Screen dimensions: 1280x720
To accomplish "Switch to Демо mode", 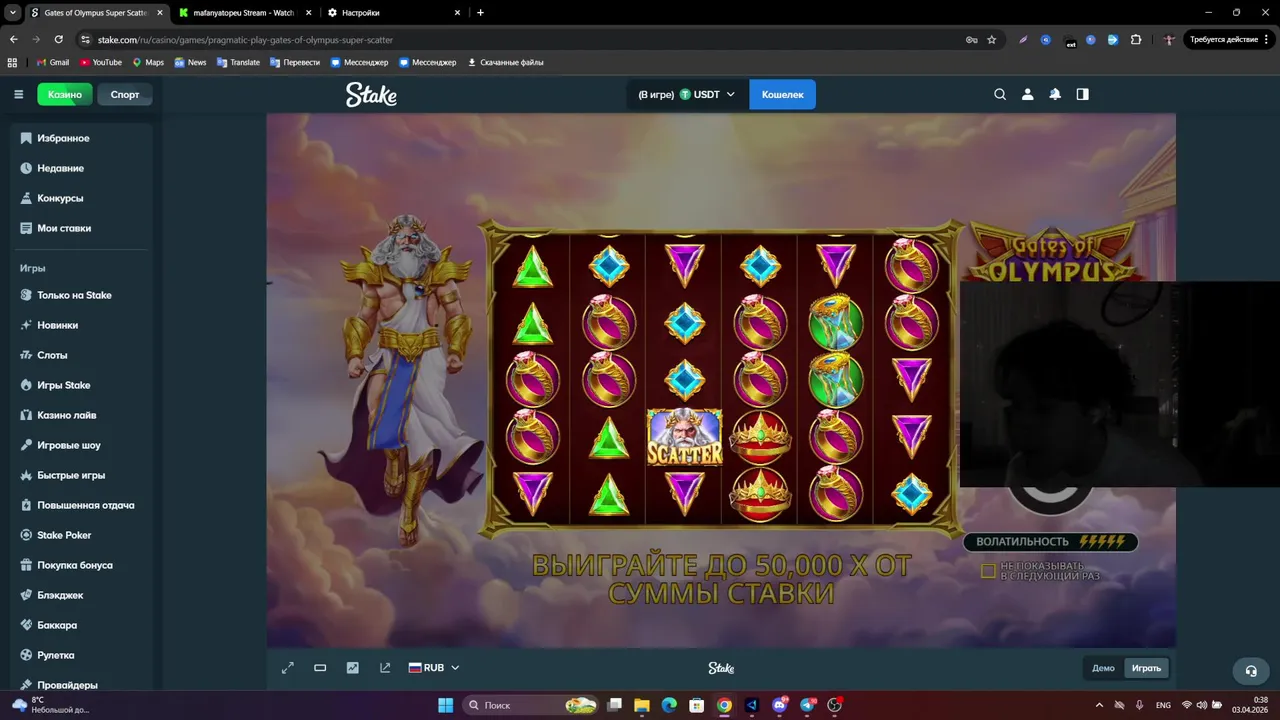I will (1103, 668).
